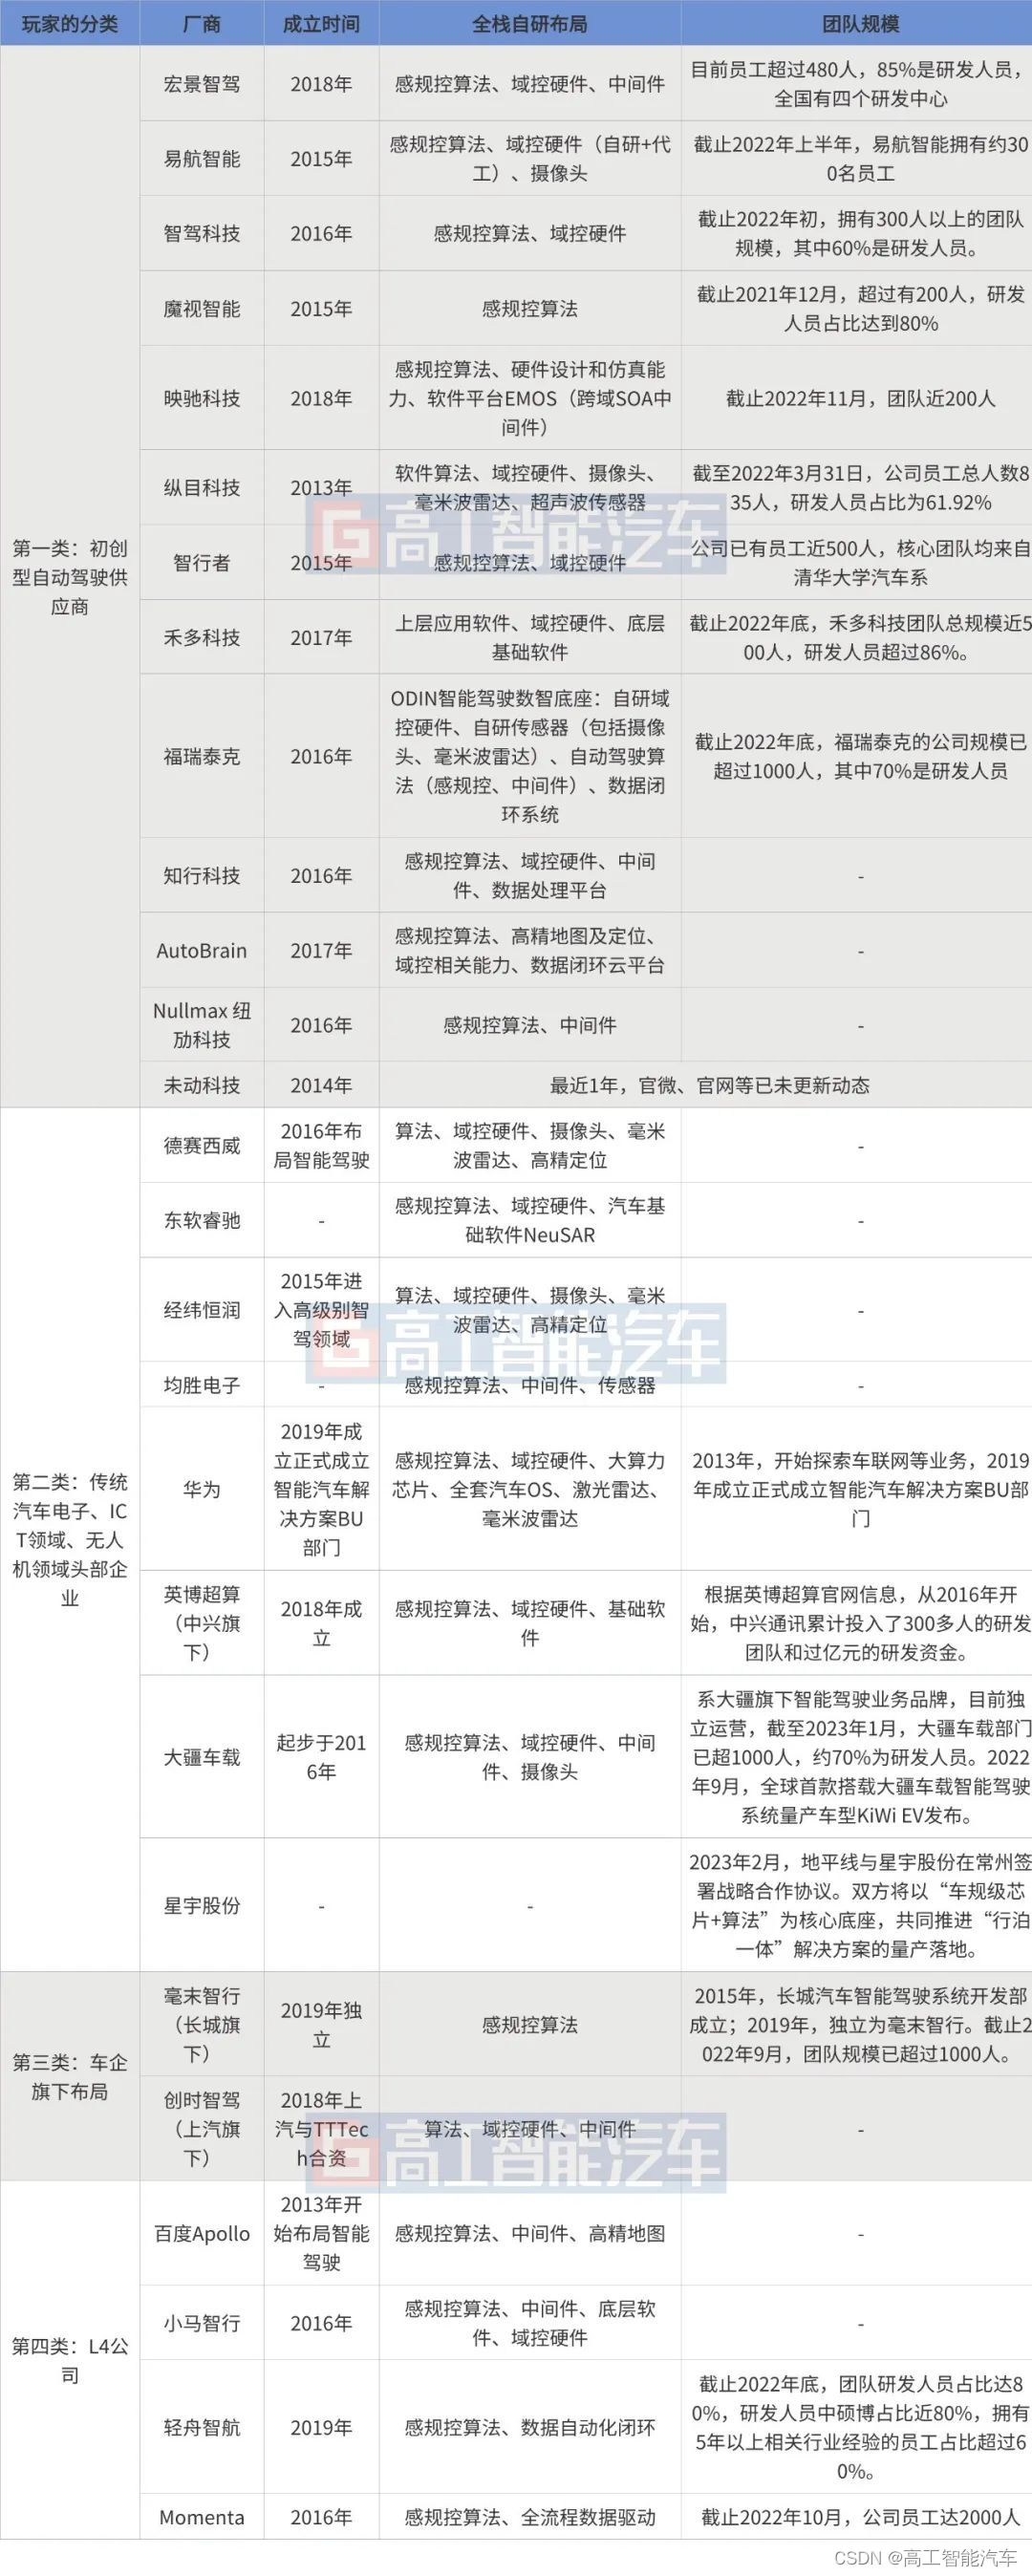Click 2016年布局智能驾驶 founding cell
The width and height of the screenshot is (1032, 2576).
coord(321,1146)
